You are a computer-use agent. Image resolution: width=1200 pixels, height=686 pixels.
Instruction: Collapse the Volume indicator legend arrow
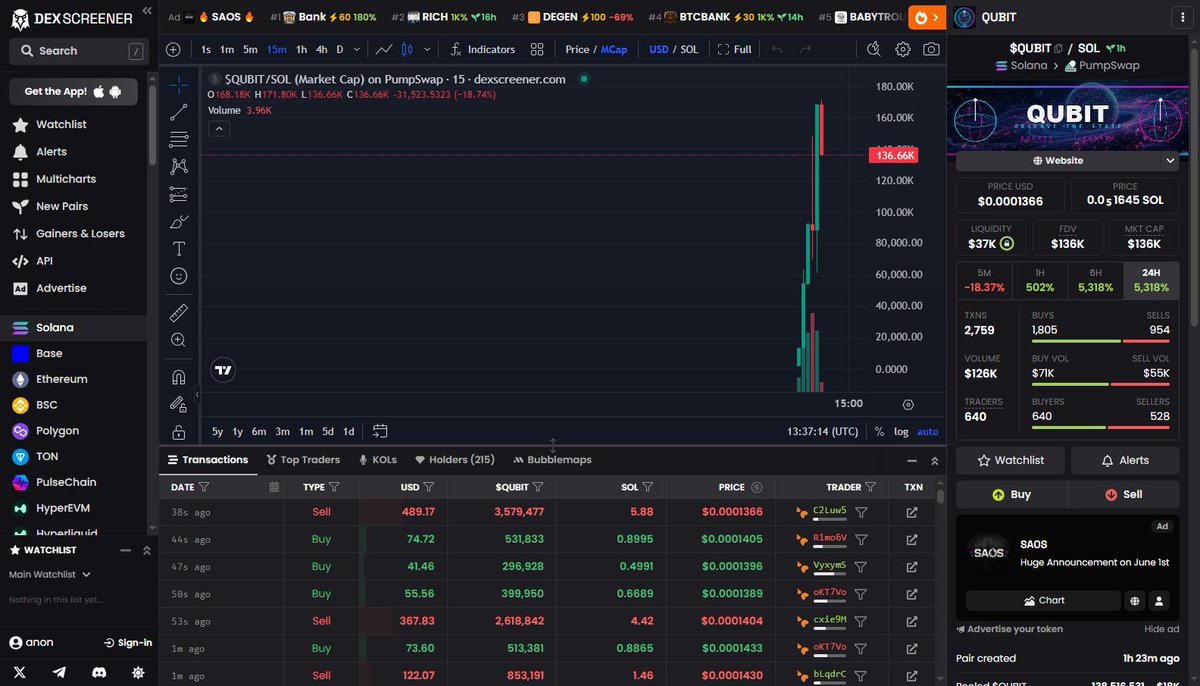[x=219, y=128]
